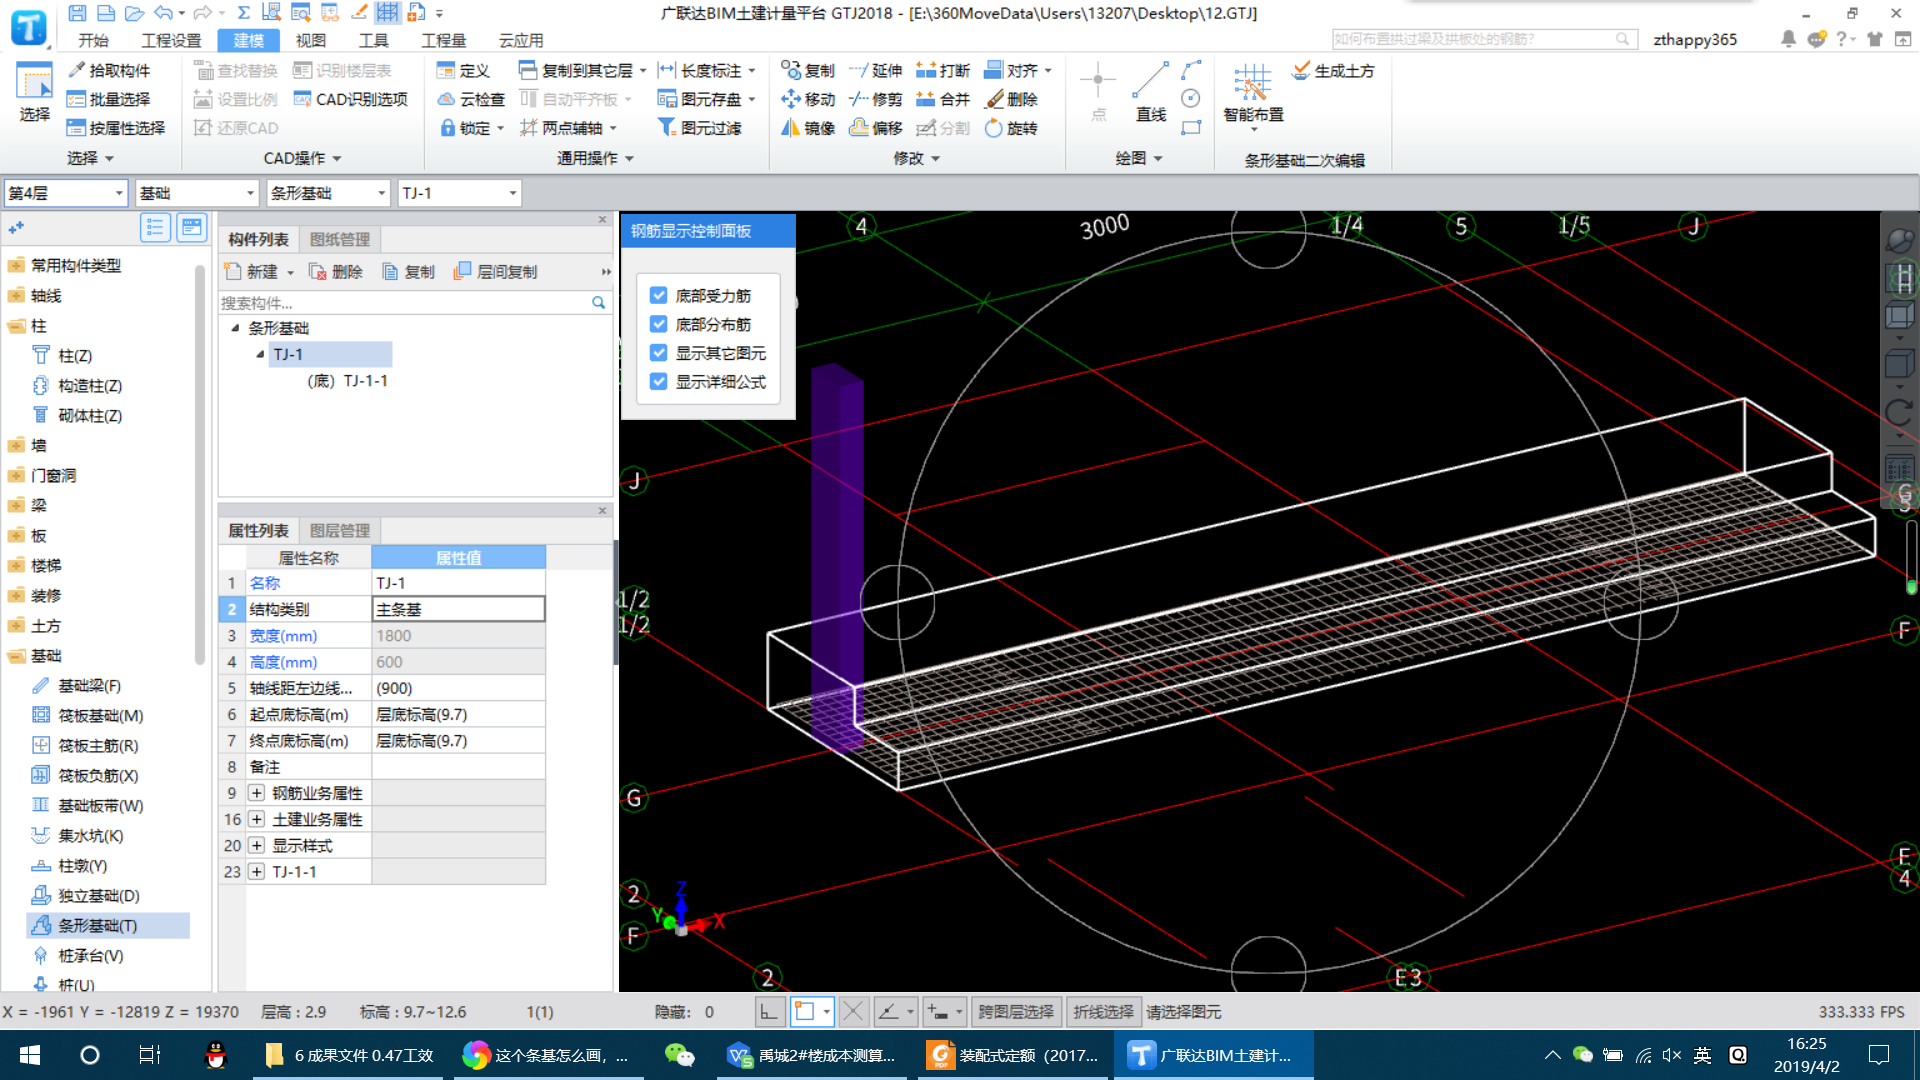Expand the TJ-1-1 property row
1920x1080 pixels.
(x=257, y=871)
